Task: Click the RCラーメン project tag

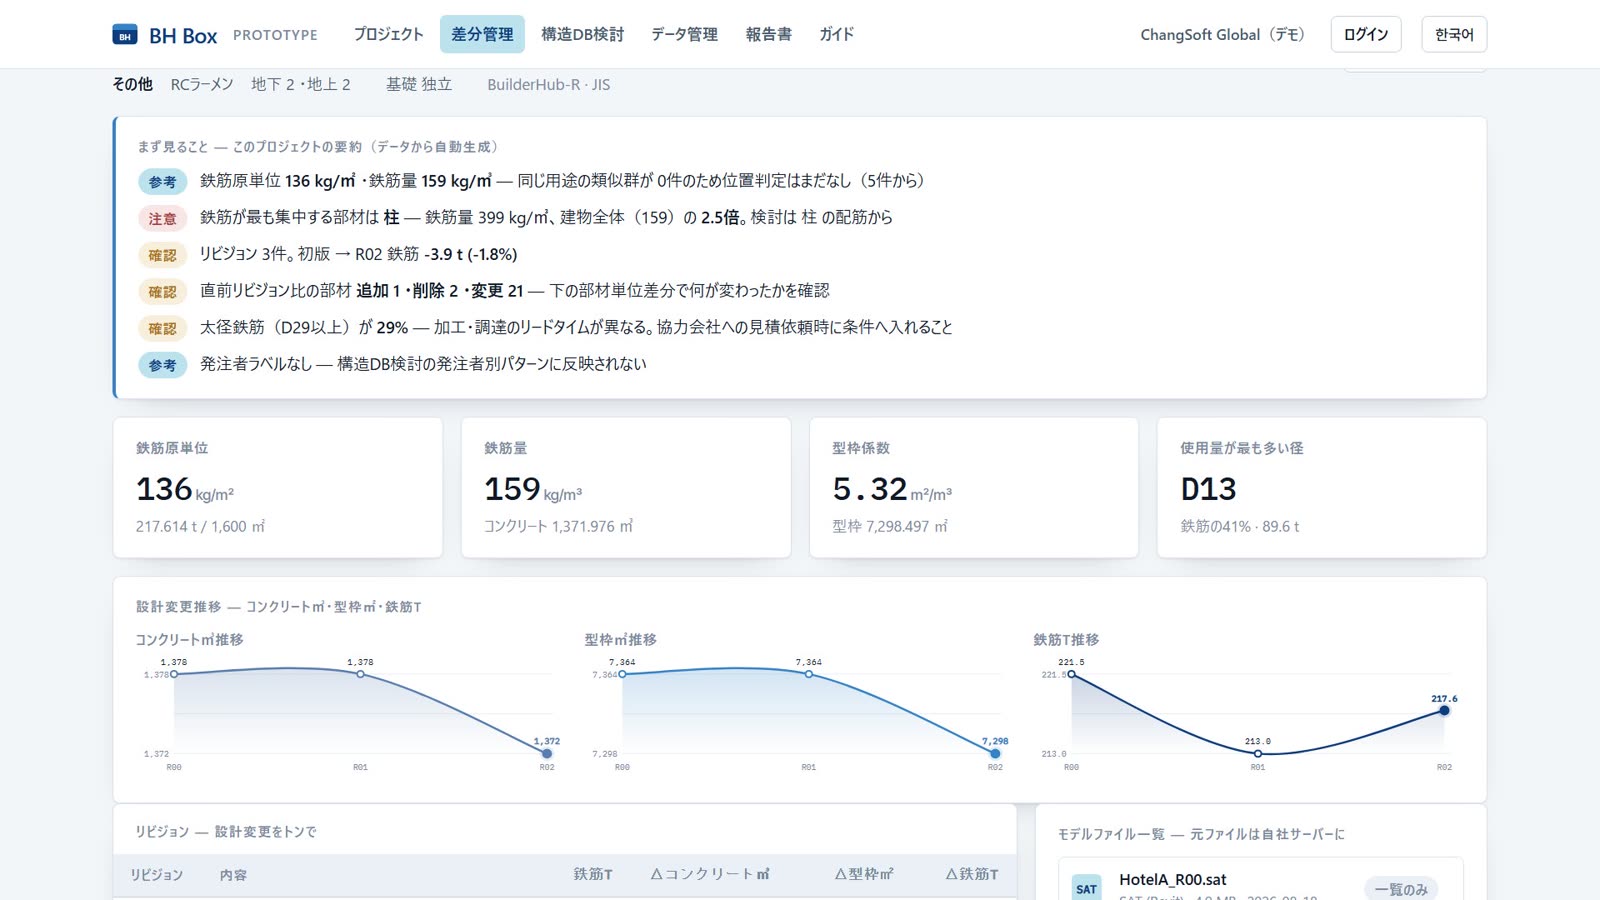Action: point(202,85)
